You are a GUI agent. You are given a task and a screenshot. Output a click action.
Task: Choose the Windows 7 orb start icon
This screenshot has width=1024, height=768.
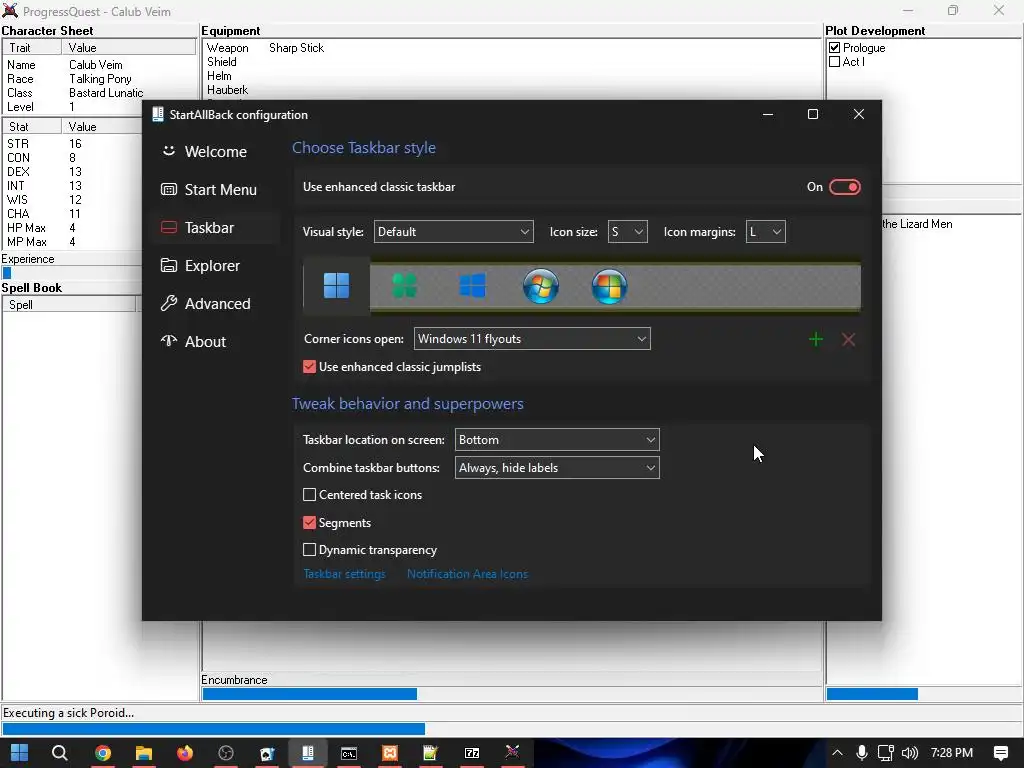pyautogui.click(x=541, y=286)
